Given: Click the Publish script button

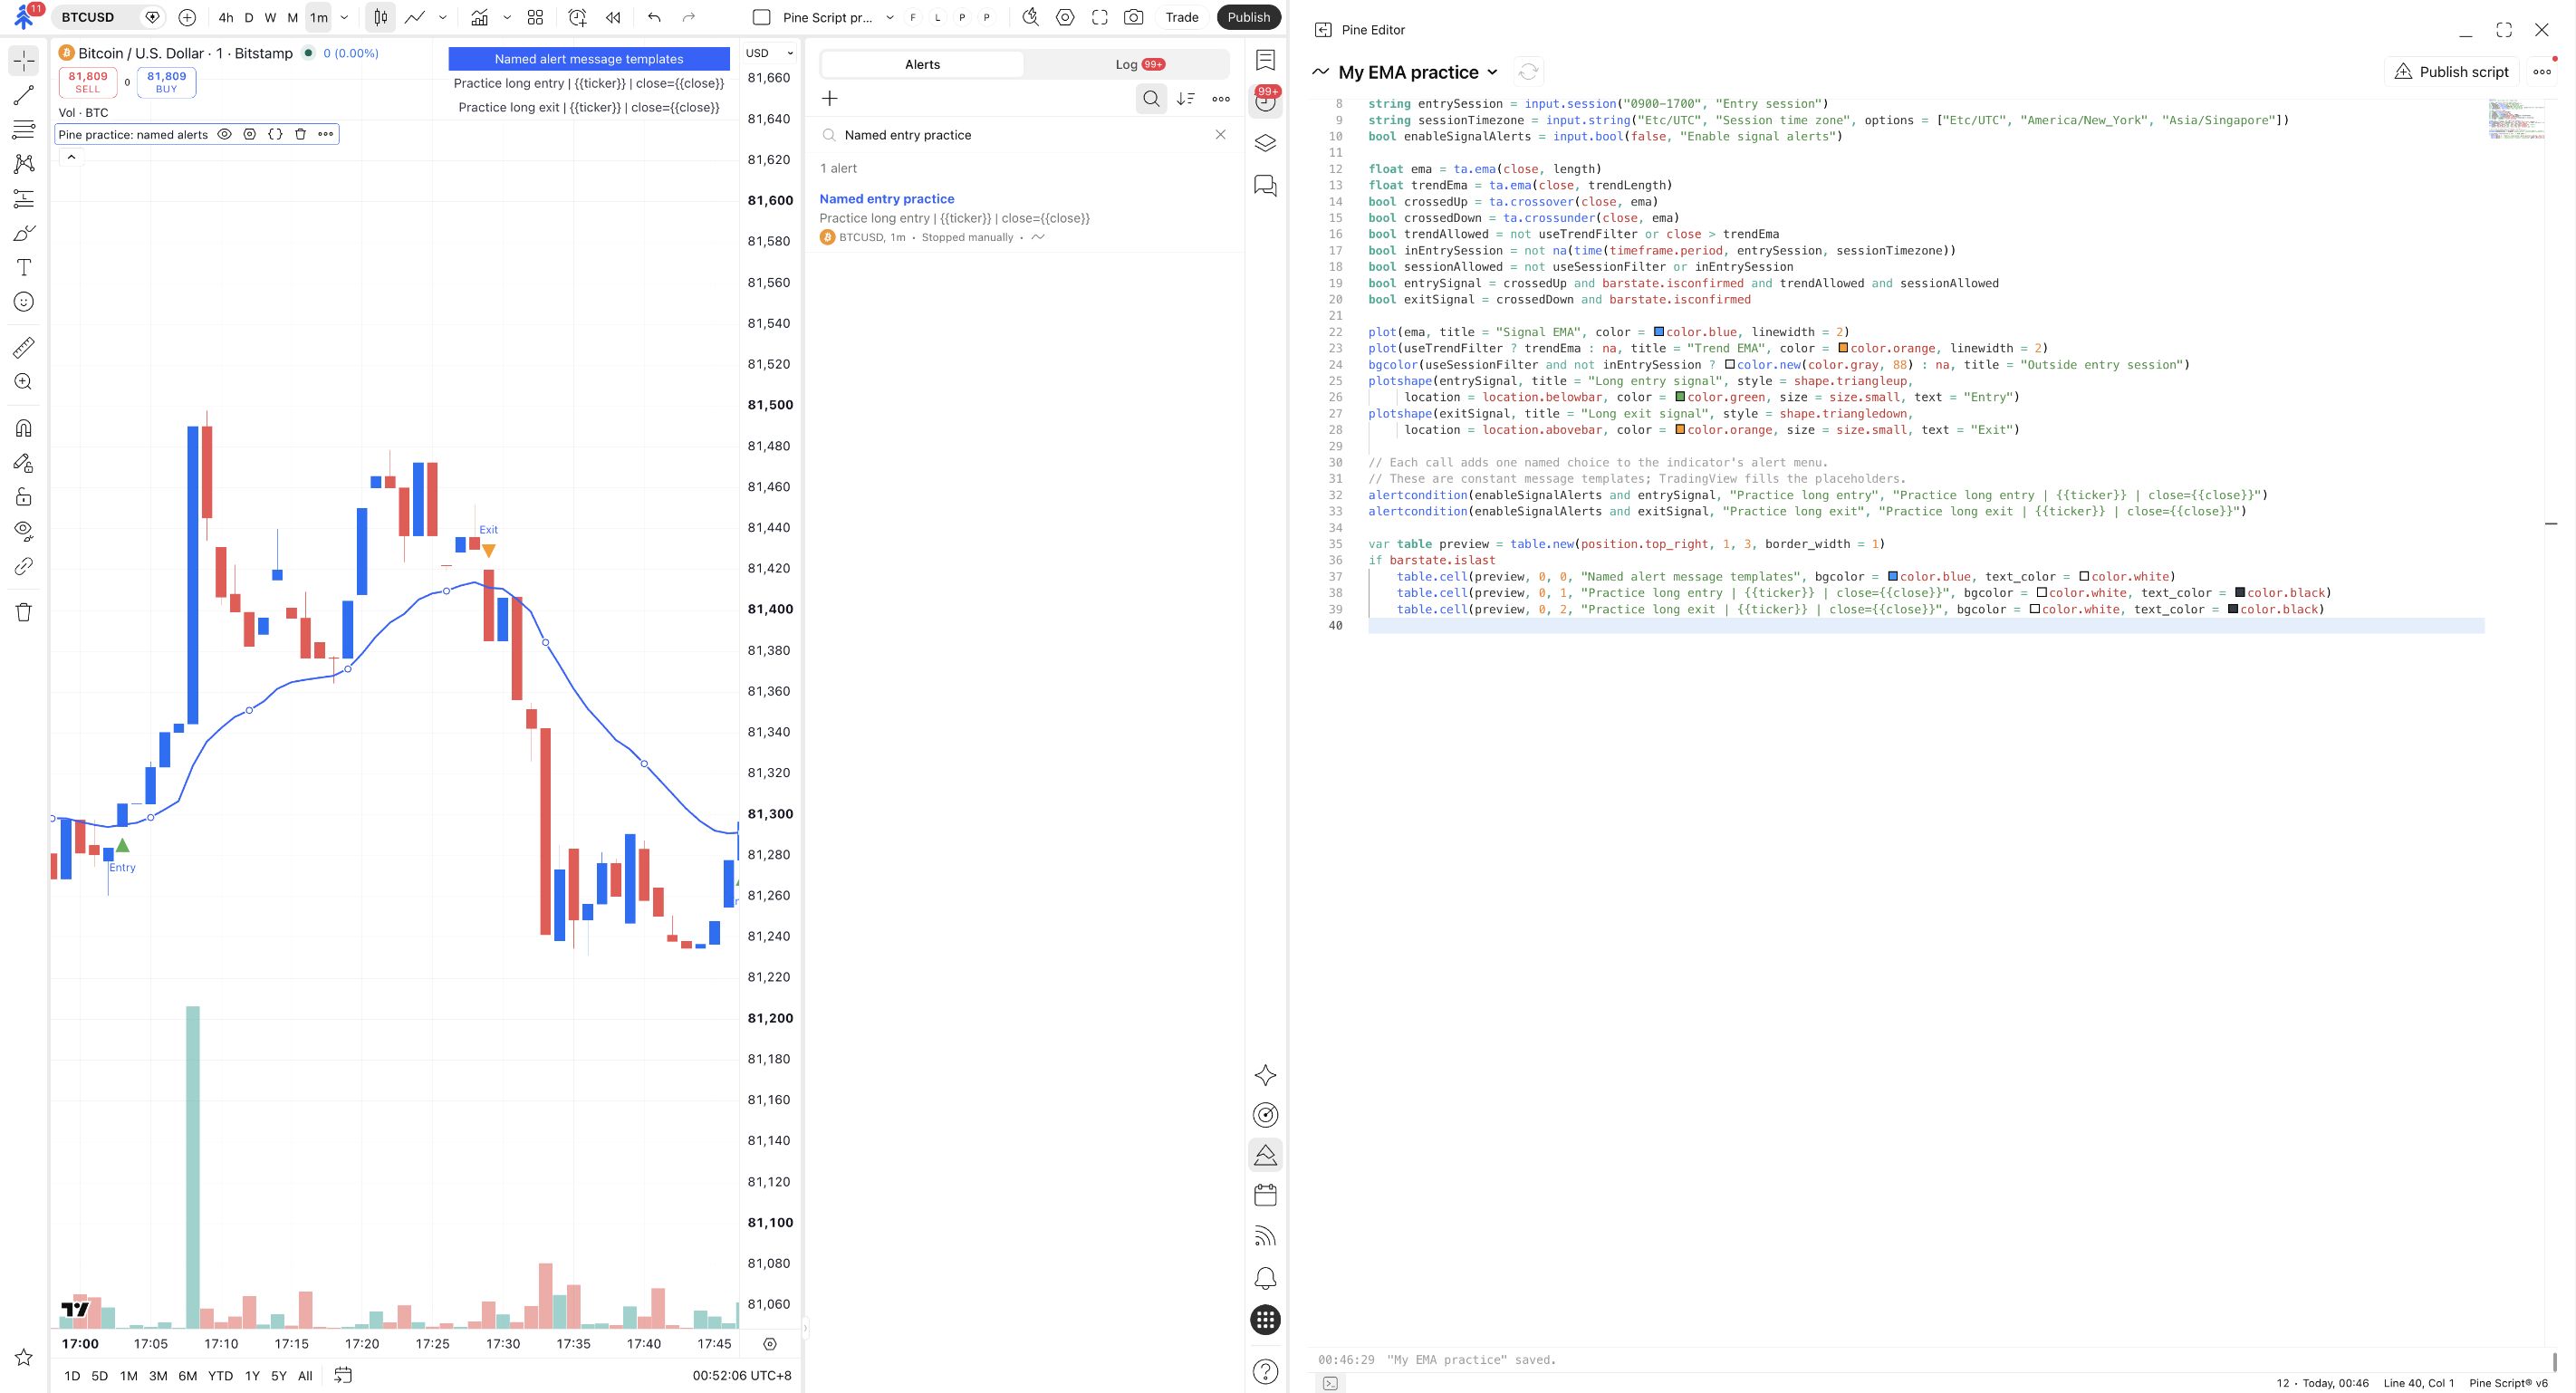Looking at the screenshot, I should click(2452, 71).
